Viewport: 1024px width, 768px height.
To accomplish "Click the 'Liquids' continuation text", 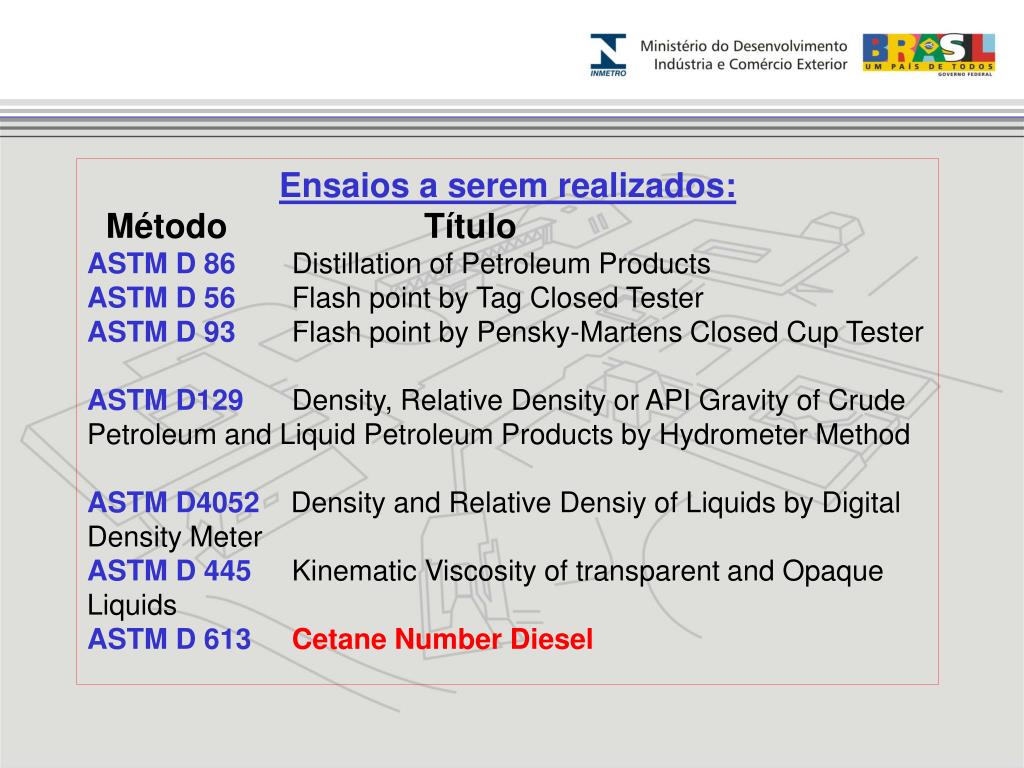I will (132, 605).
